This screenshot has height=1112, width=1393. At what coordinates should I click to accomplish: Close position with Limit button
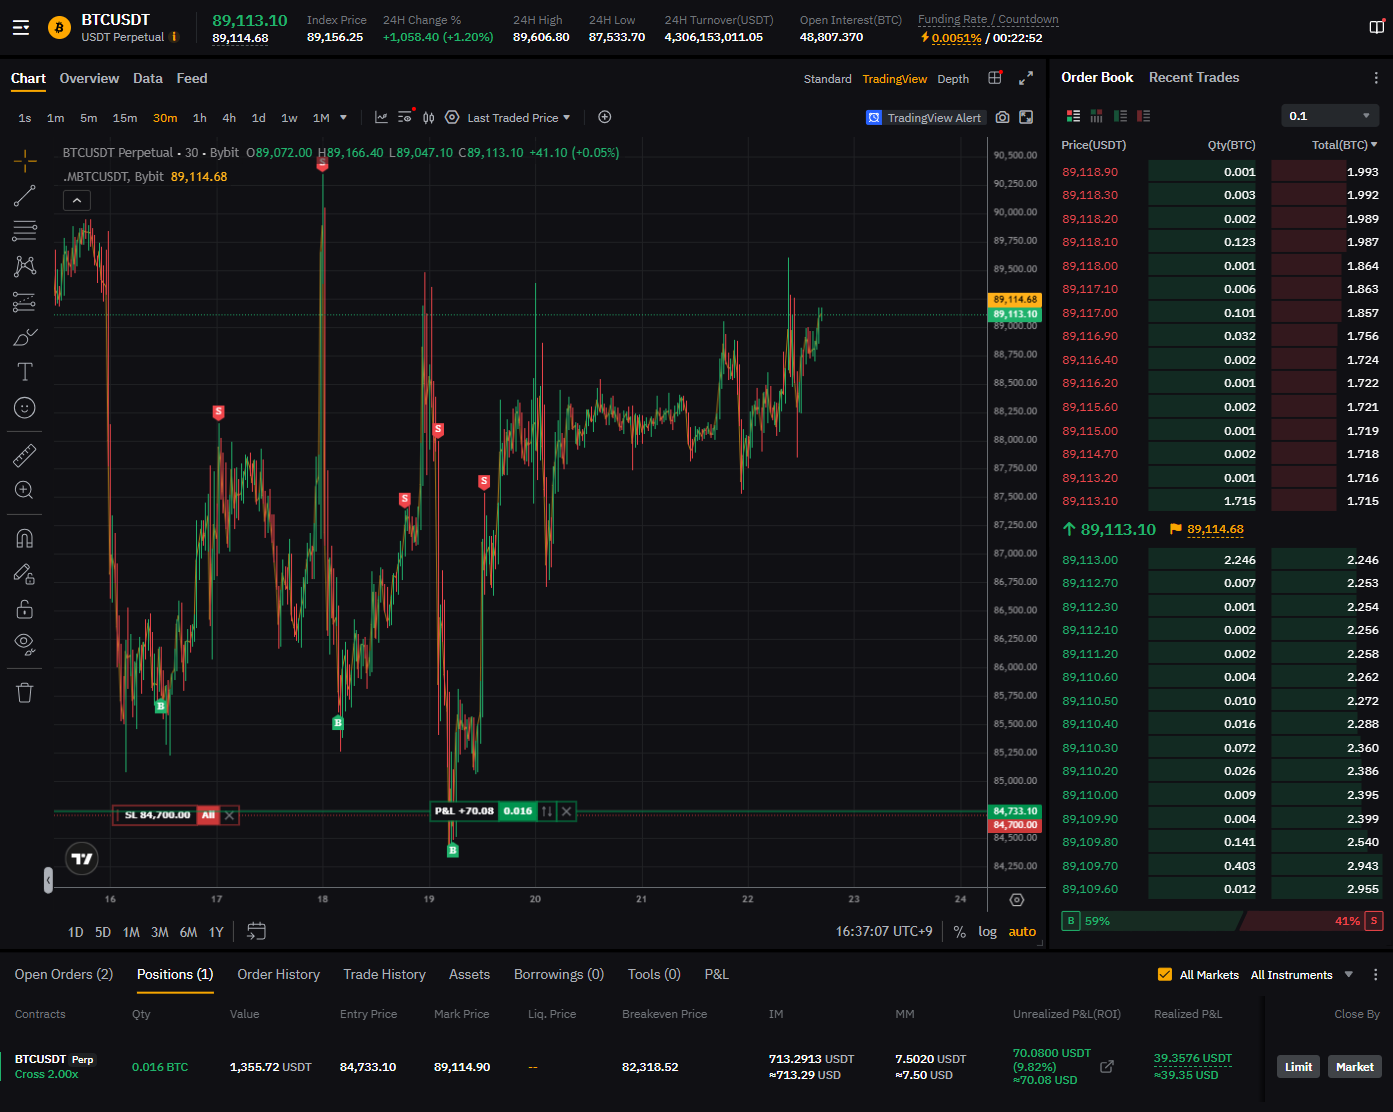tap(1298, 1067)
